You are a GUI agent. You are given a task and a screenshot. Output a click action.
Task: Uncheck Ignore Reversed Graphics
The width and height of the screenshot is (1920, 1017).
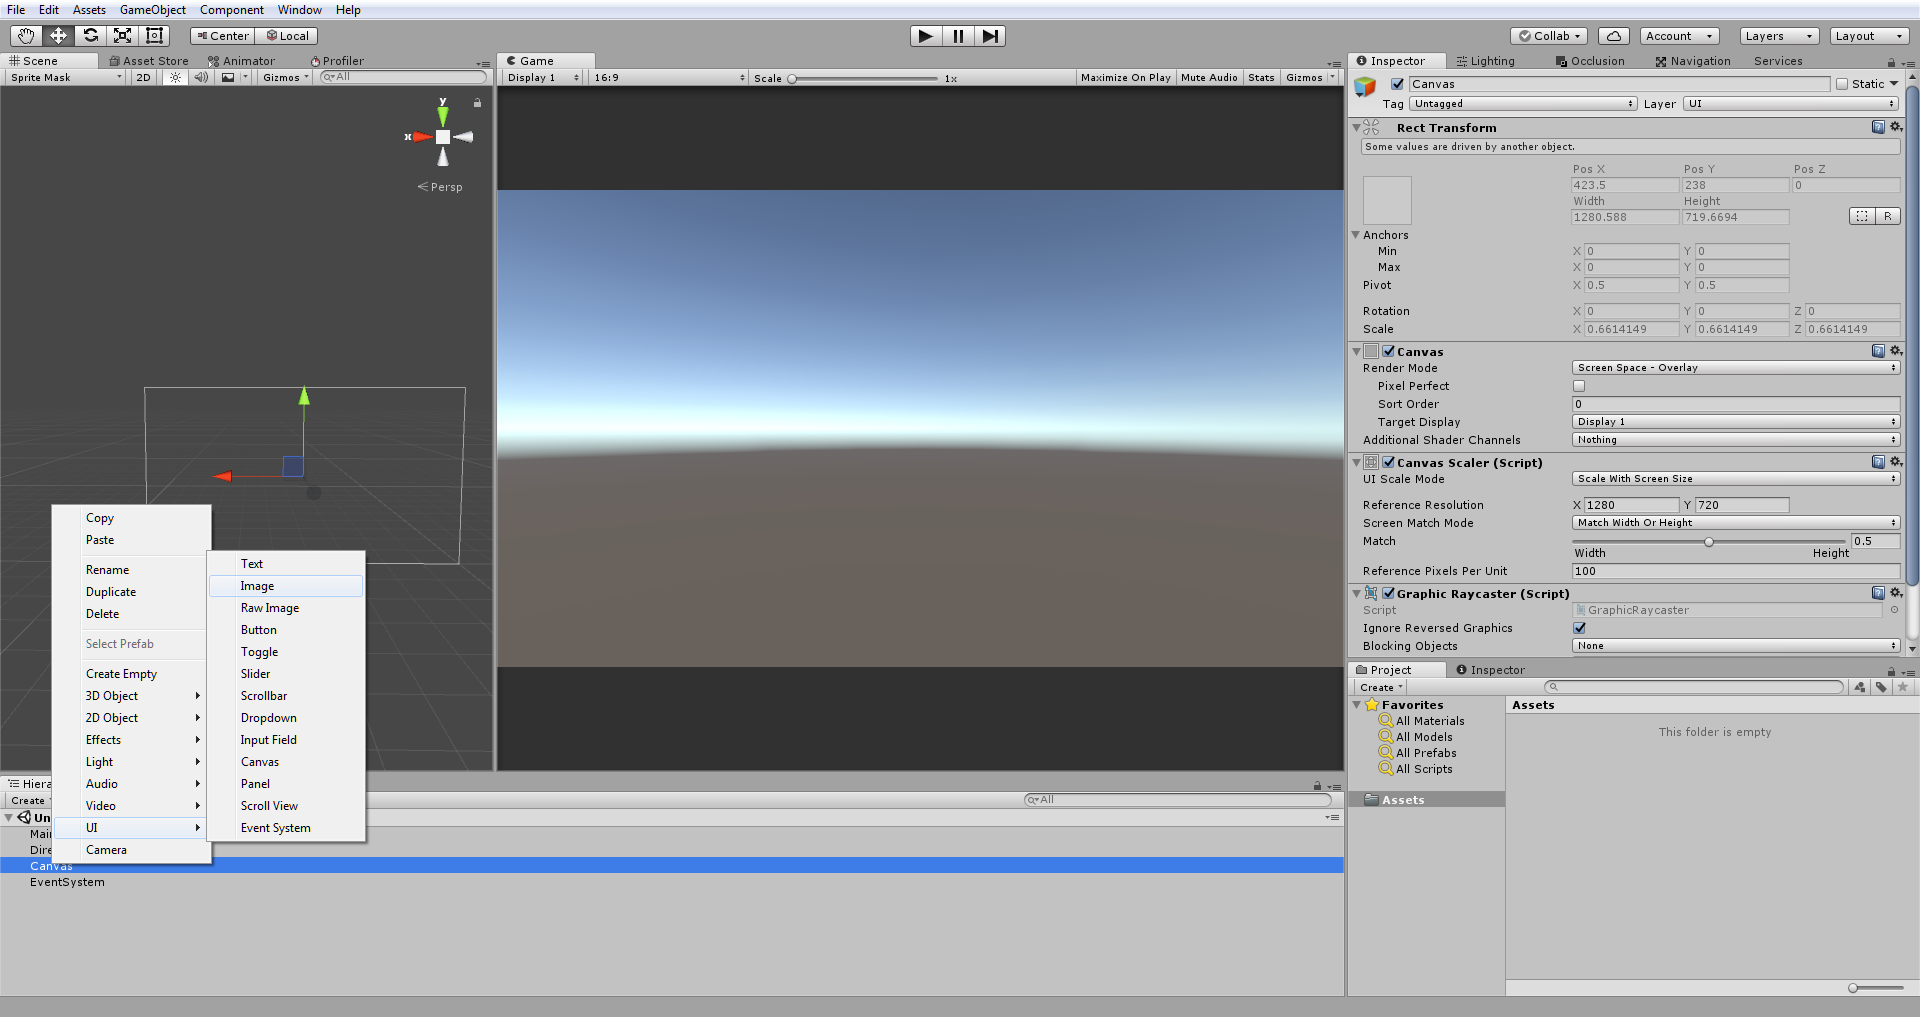[1579, 628]
